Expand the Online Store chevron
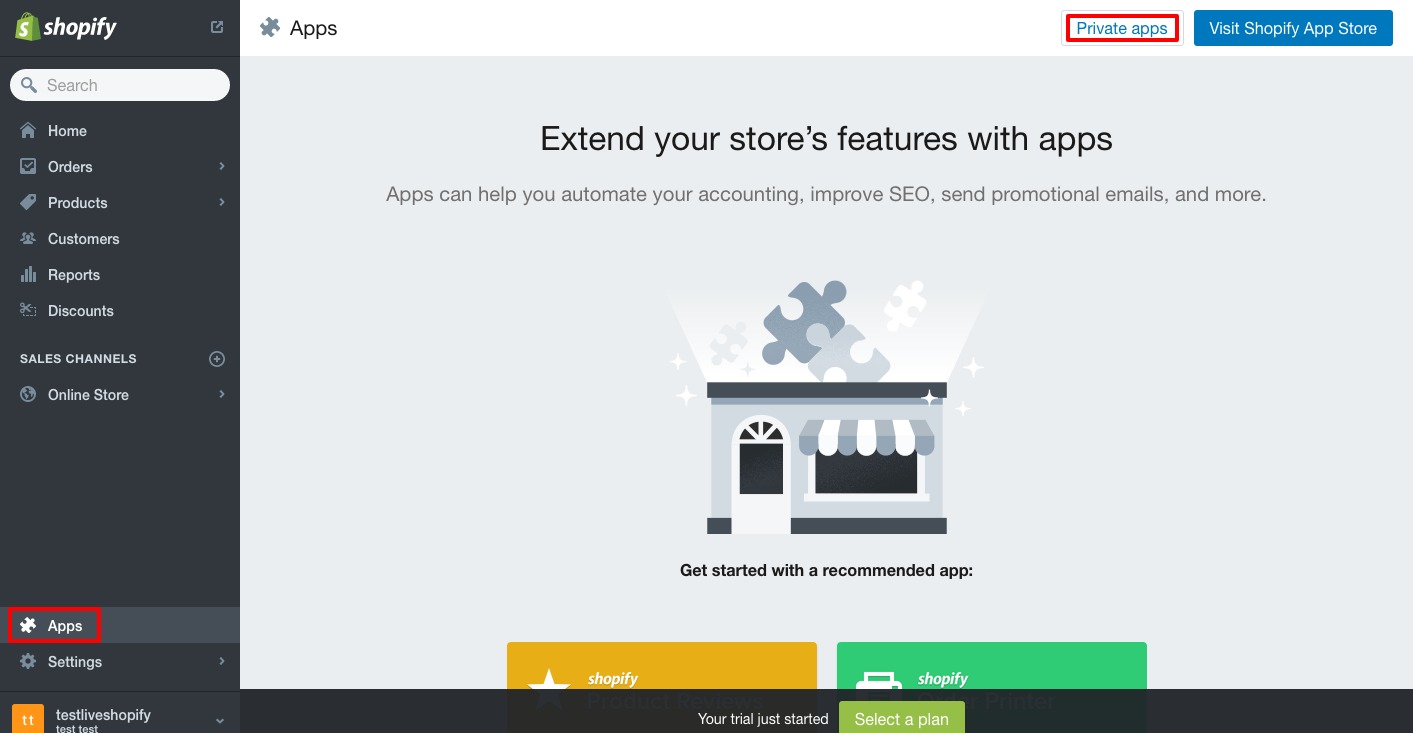1413x733 pixels. click(x=222, y=395)
